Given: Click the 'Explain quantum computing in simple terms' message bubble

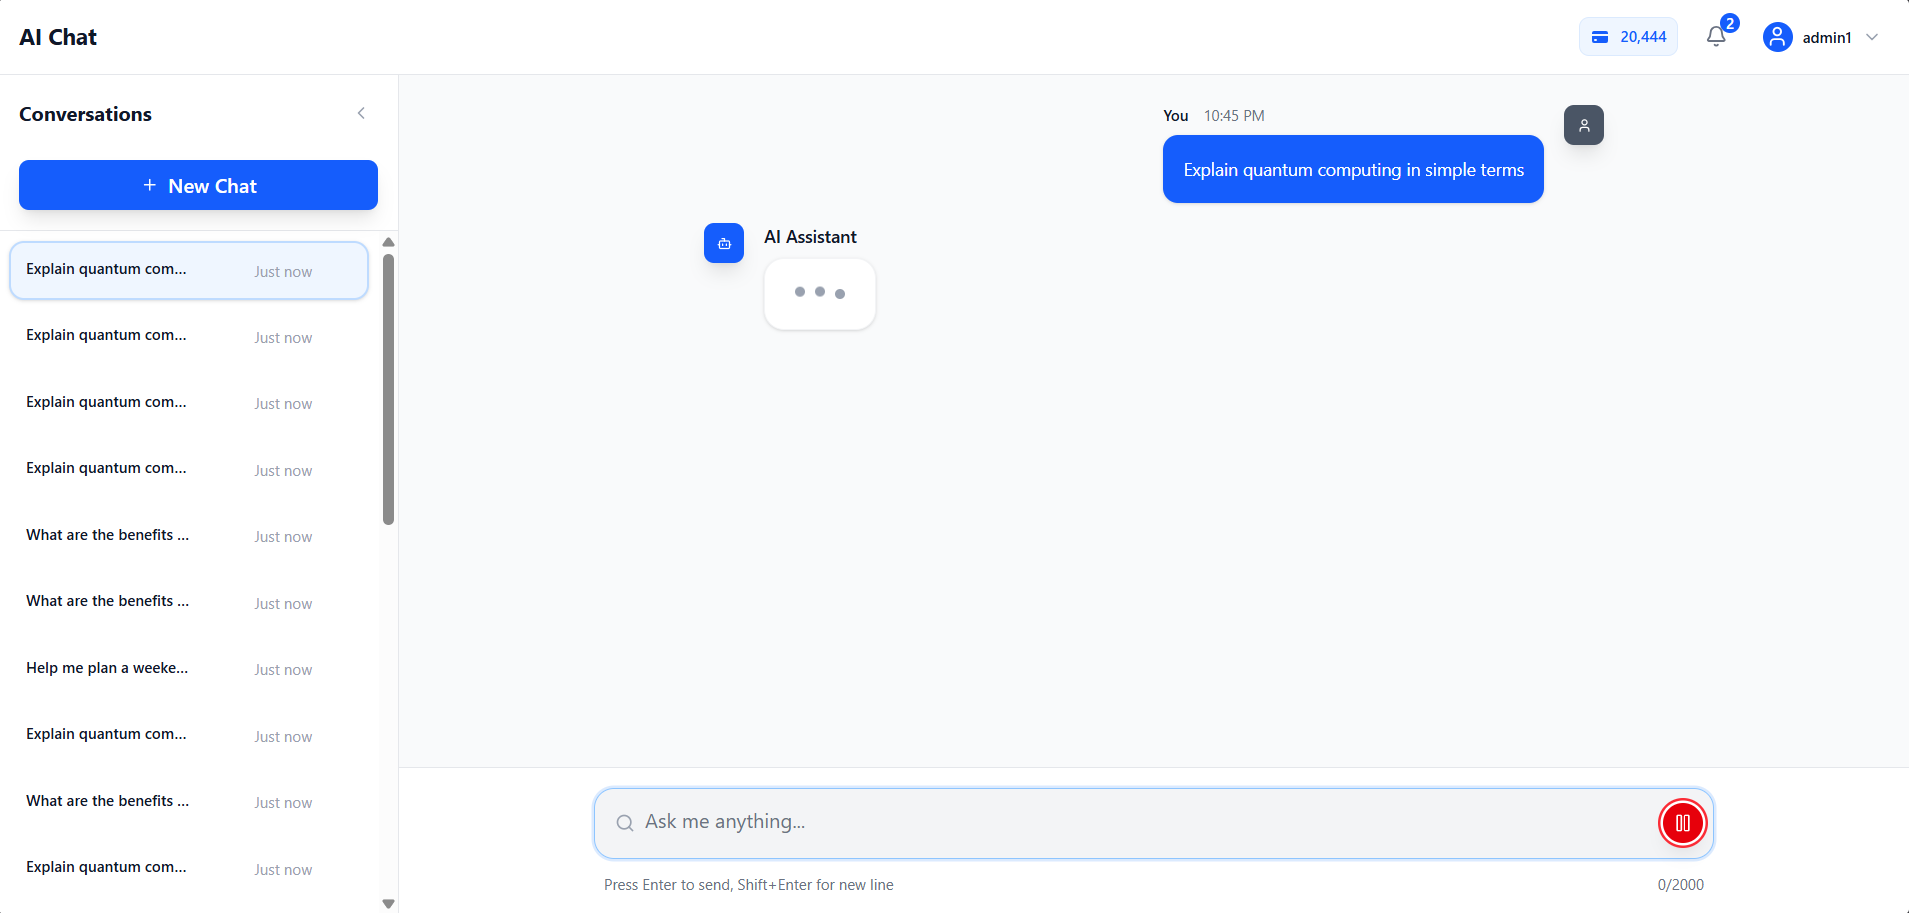Looking at the screenshot, I should pyautogui.click(x=1353, y=170).
